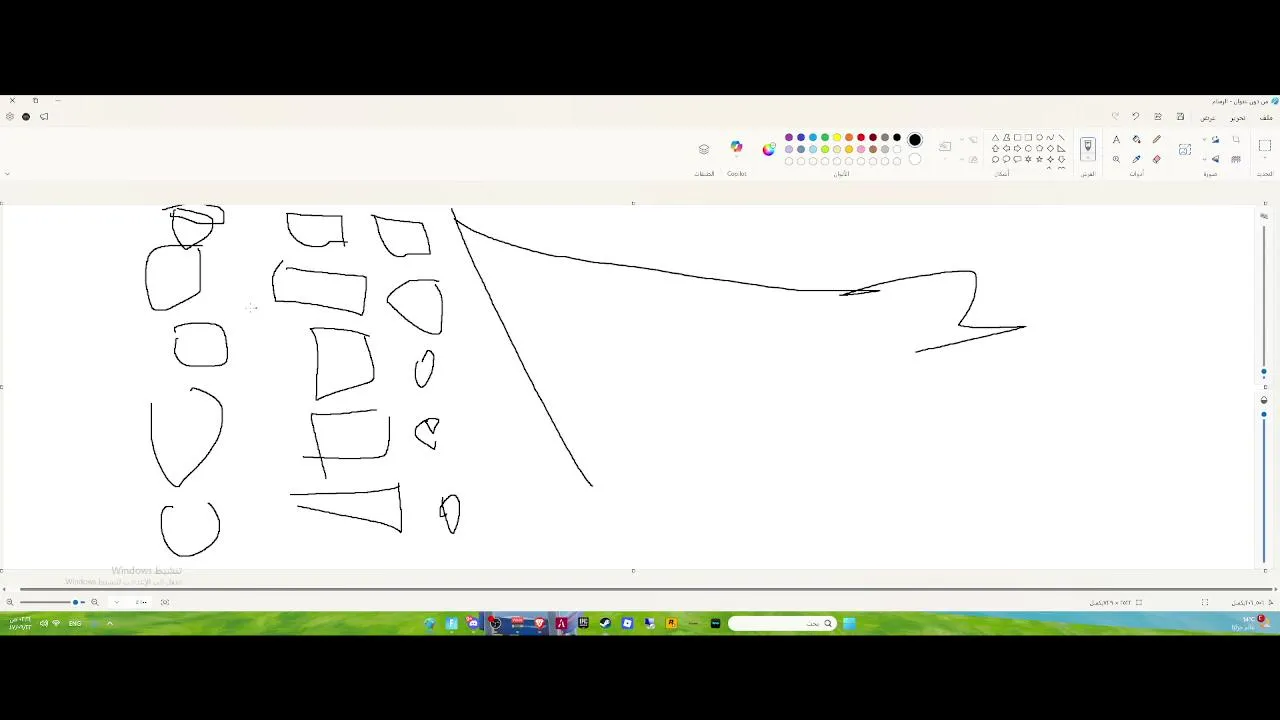Open Copilot in Paint ribbon
The height and width of the screenshot is (720, 1280).
(x=737, y=147)
